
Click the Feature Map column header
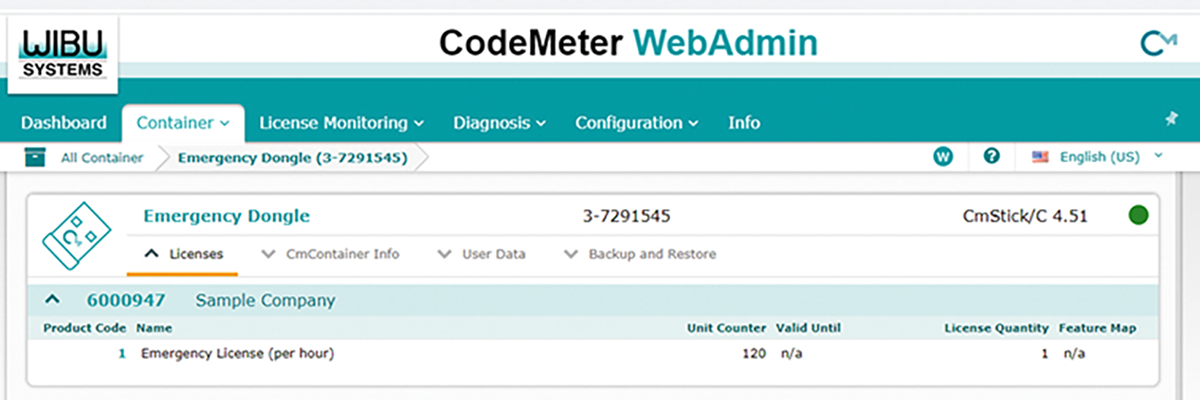click(1097, 327)
